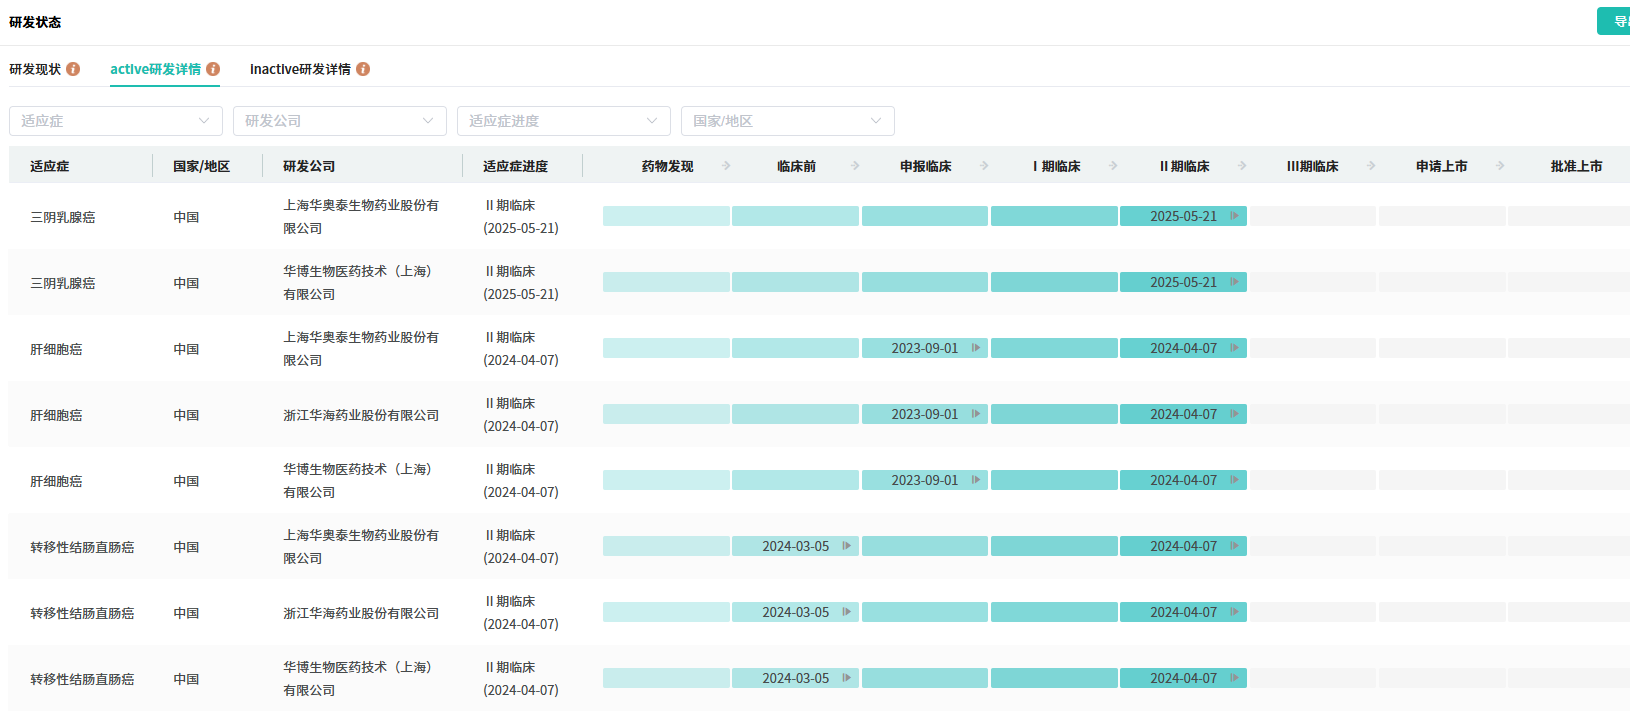Click arrow icon after 申请上市 column header
Screen dimensions: 1630x720
pos(1500,166)
